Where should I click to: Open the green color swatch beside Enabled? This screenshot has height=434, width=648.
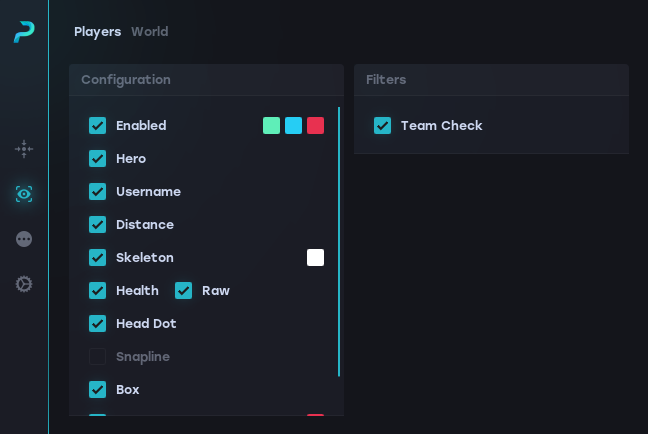(271, 126)
